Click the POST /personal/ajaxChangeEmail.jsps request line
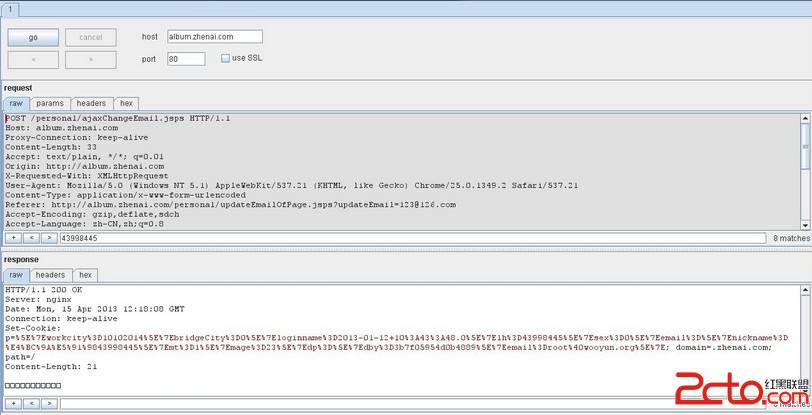Image resolution: width=812 pixels, height=415 pixels. 118,118
